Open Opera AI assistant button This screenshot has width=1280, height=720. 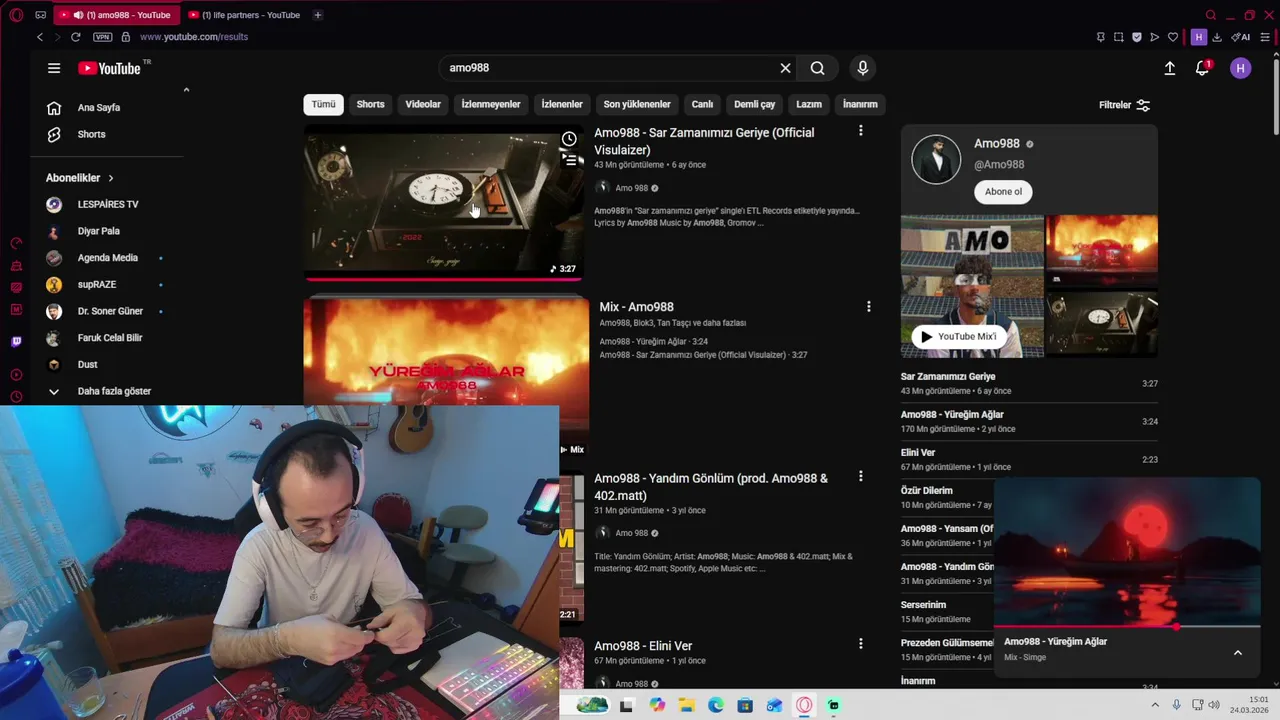coord(1241,37)
